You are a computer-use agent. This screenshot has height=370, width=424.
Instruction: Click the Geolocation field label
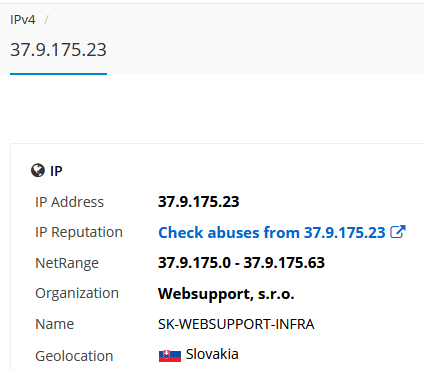(74, 356)
